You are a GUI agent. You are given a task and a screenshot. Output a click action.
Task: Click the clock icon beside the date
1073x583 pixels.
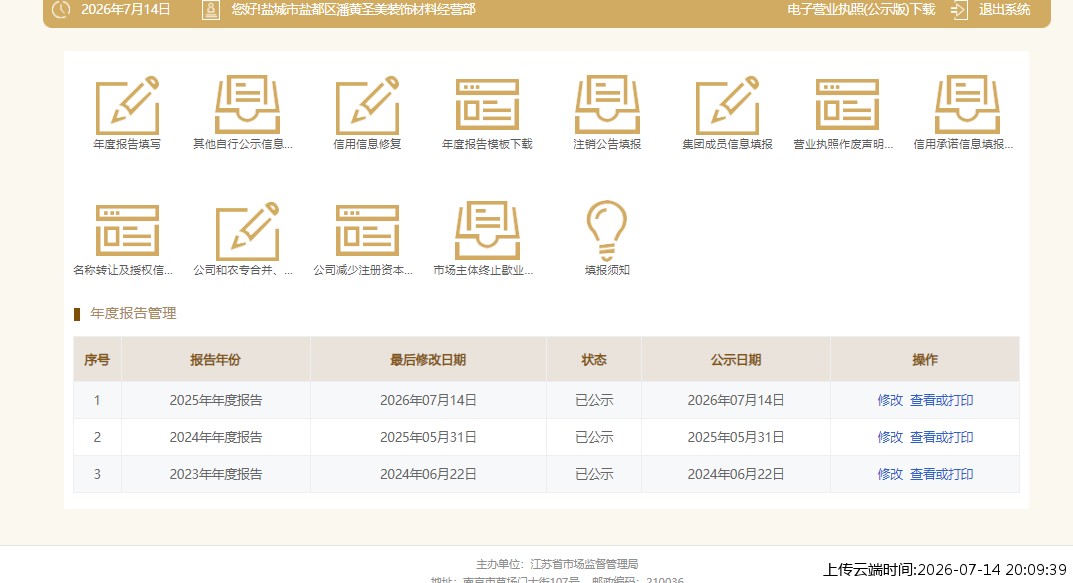click(62, 10)
